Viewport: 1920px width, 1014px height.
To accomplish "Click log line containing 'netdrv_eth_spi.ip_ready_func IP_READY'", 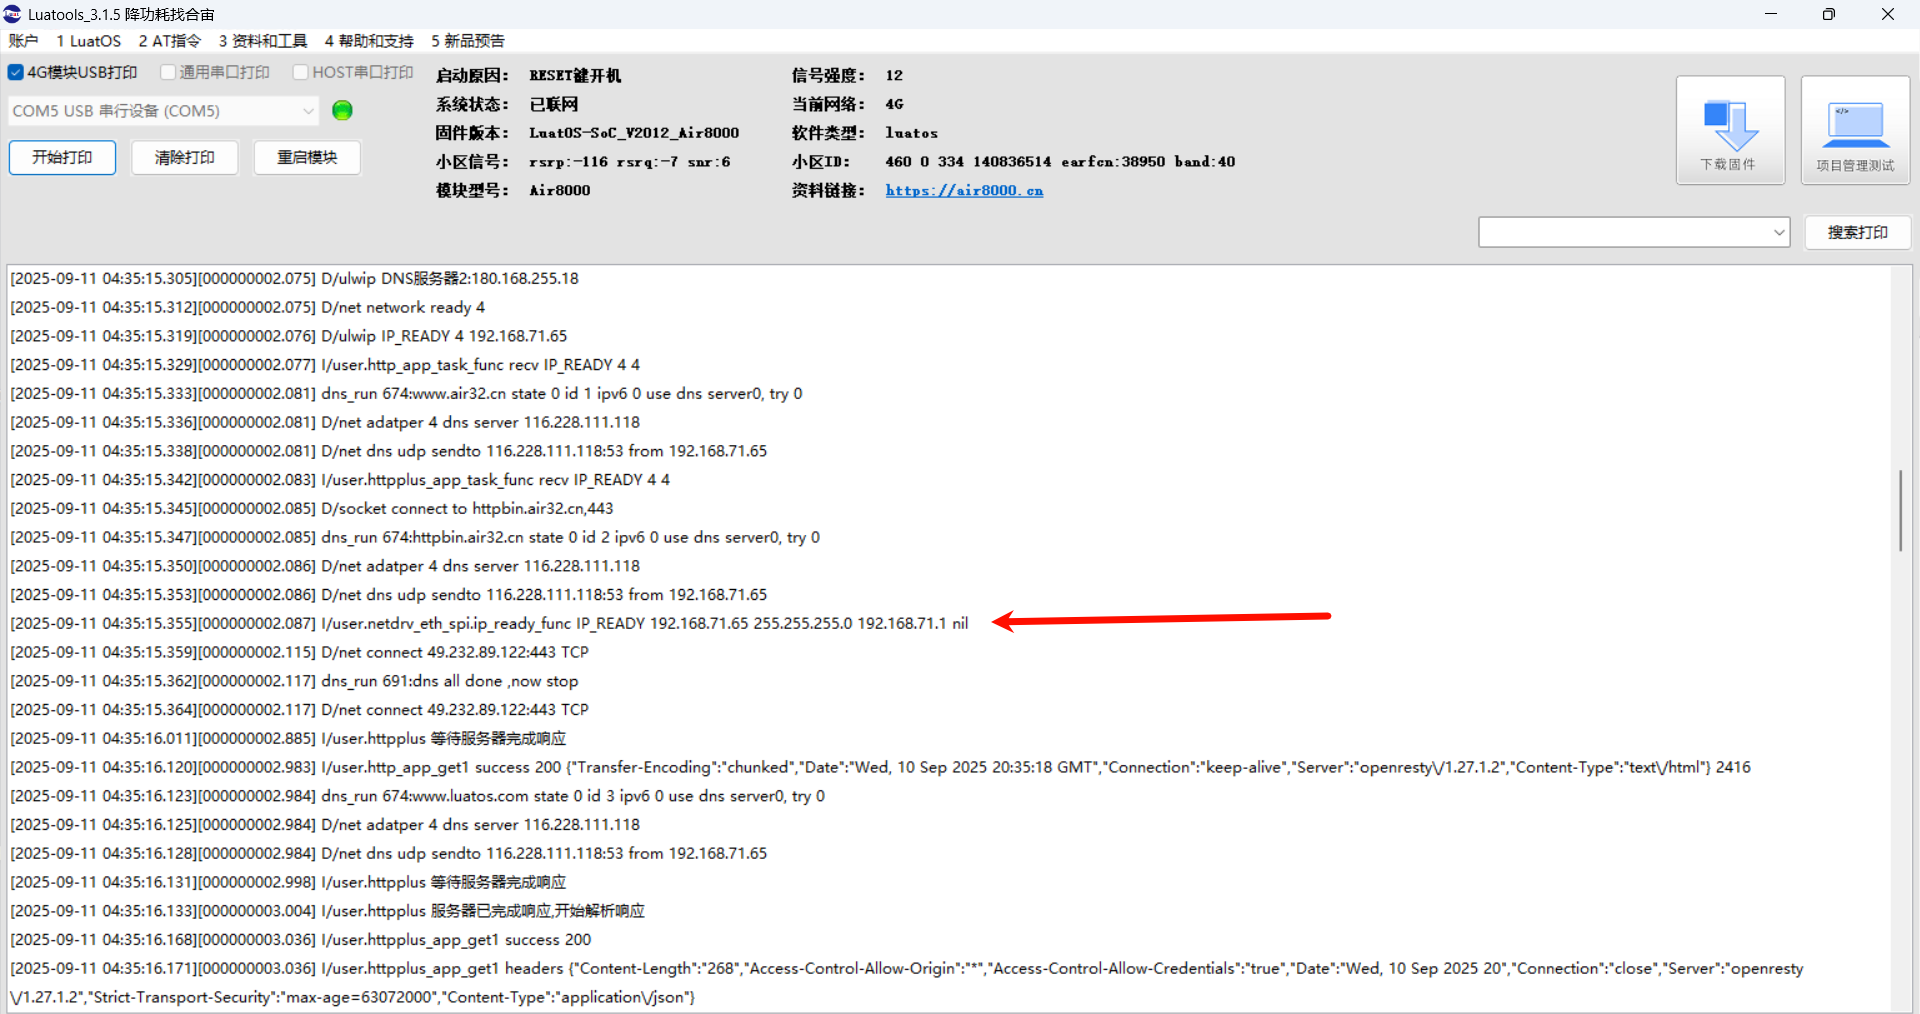I will tap(489, 623).
